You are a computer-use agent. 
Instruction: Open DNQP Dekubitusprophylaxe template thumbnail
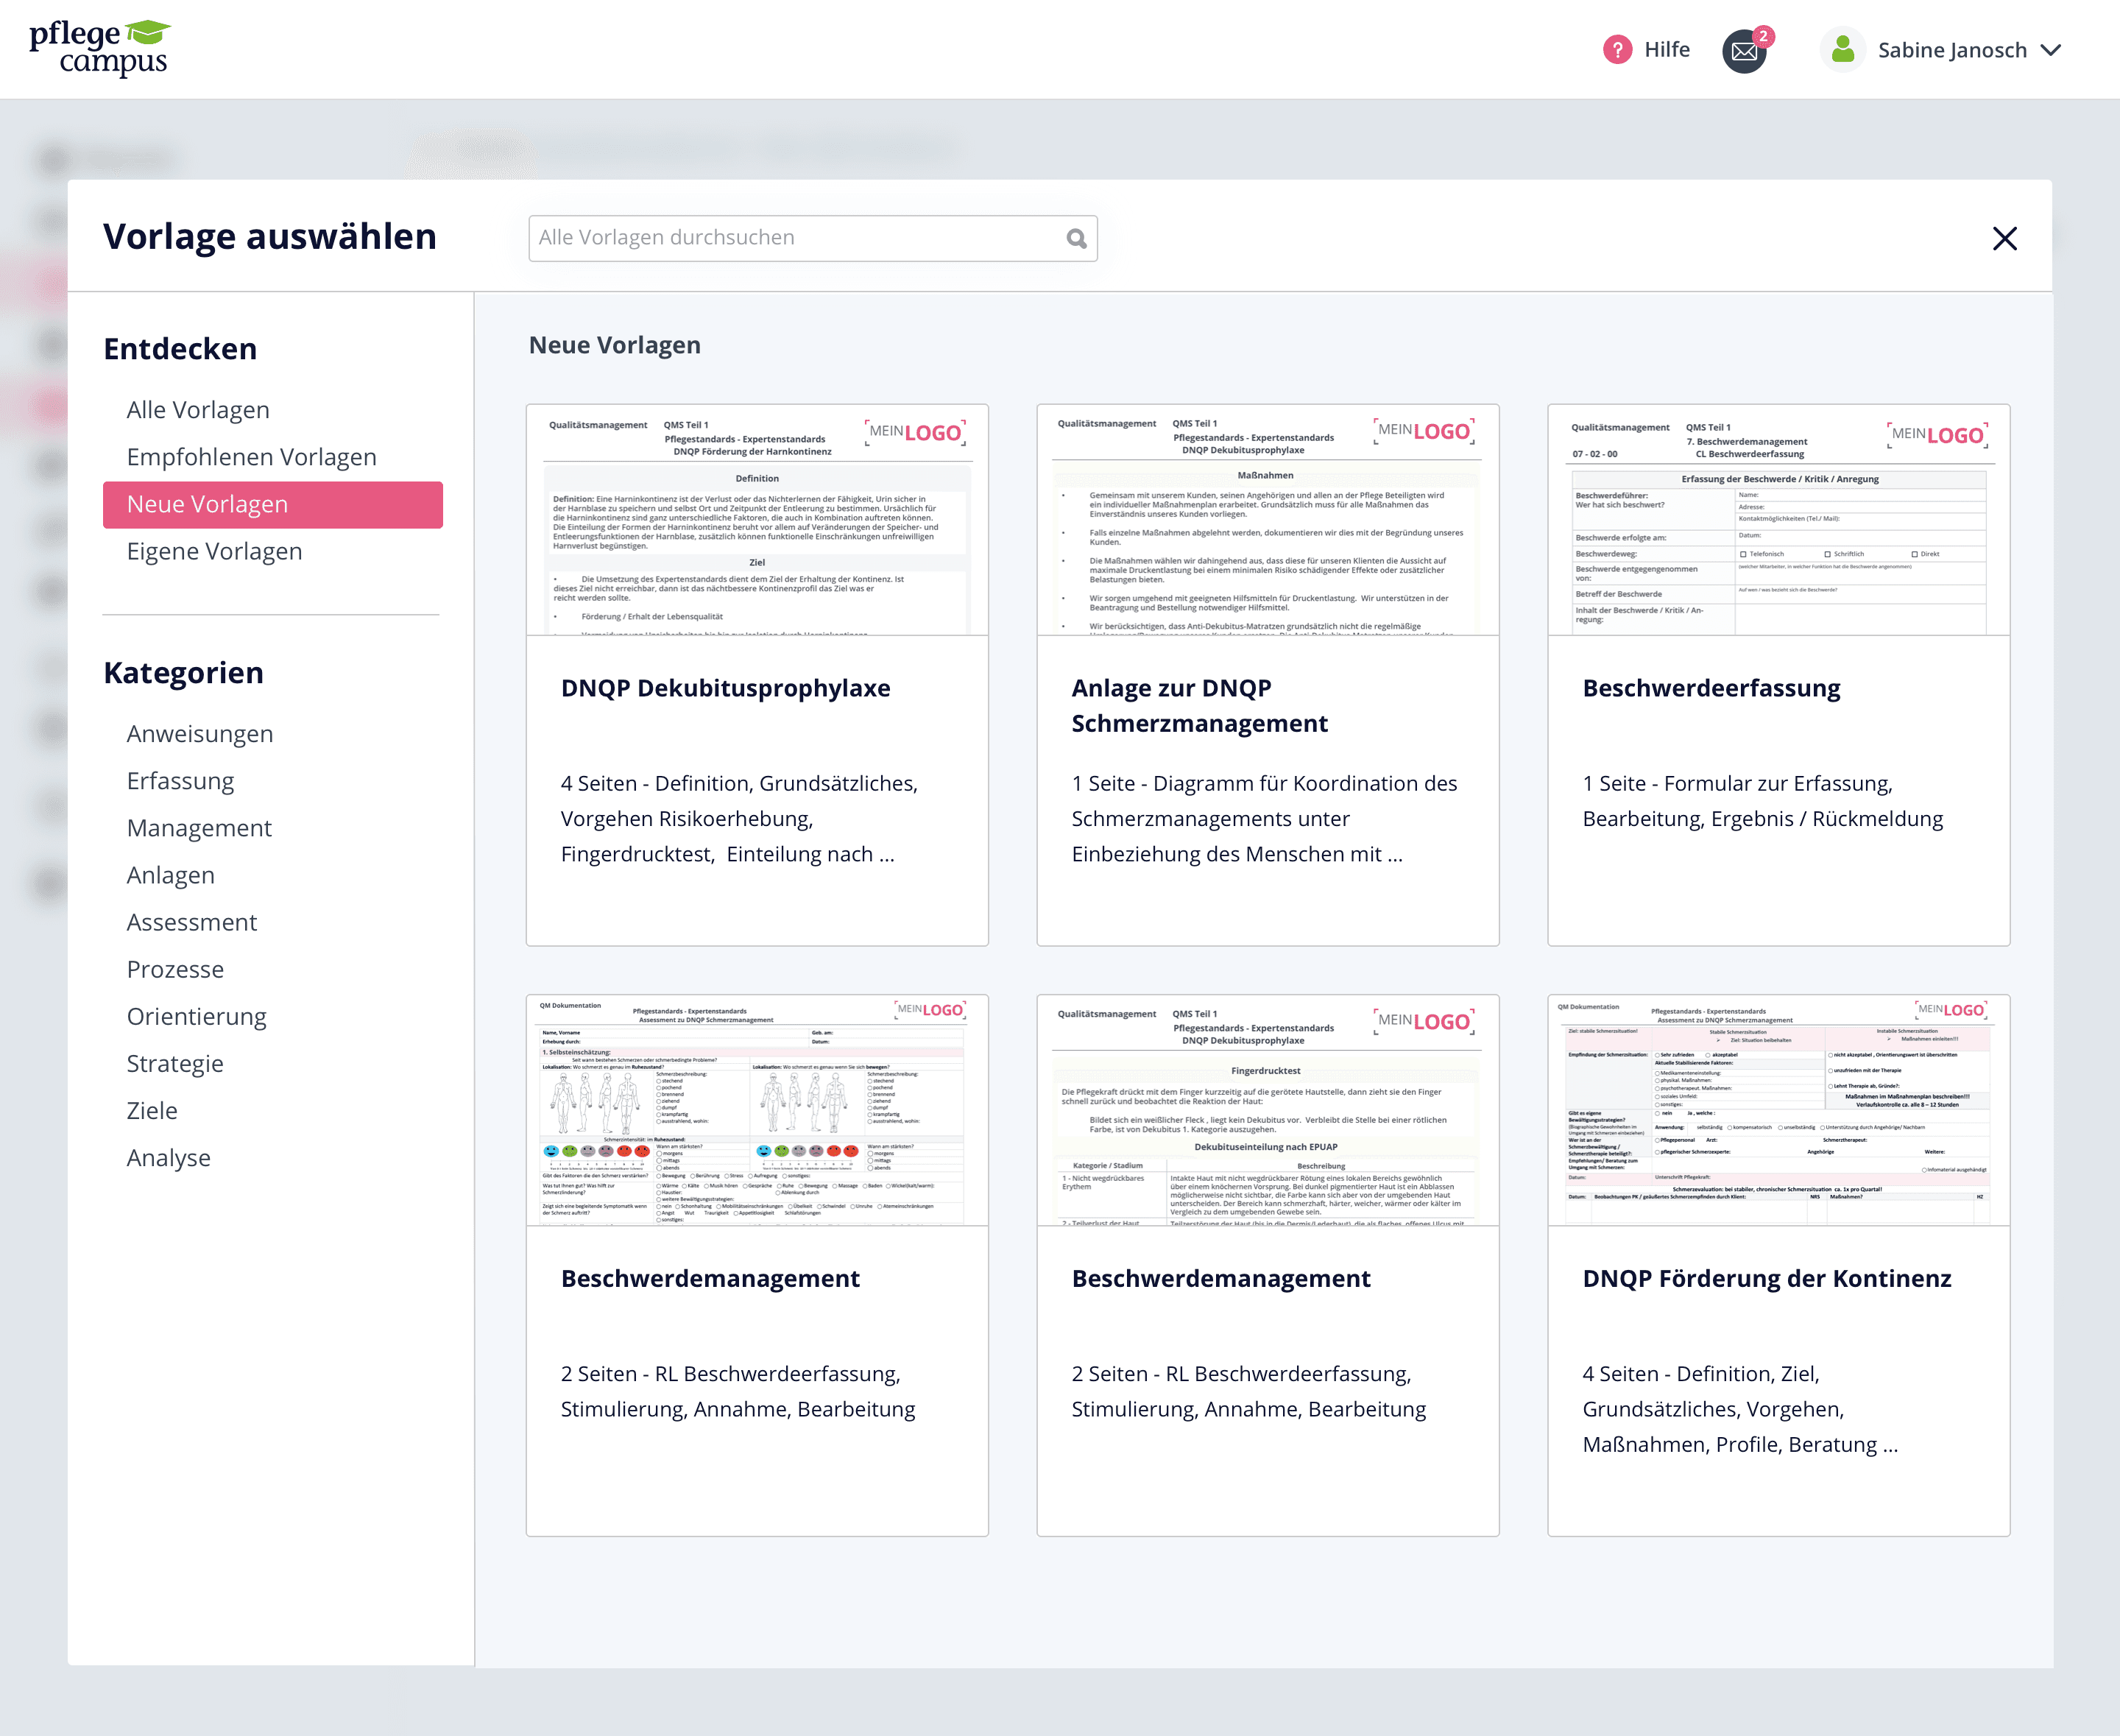click(757, 520)
